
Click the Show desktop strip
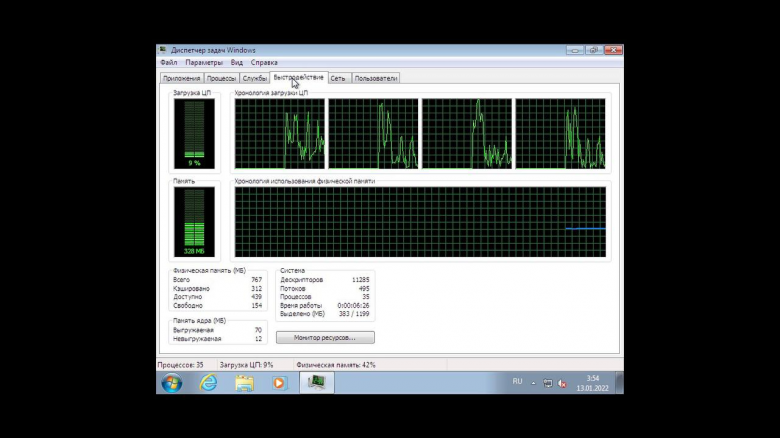click(619, 383)
